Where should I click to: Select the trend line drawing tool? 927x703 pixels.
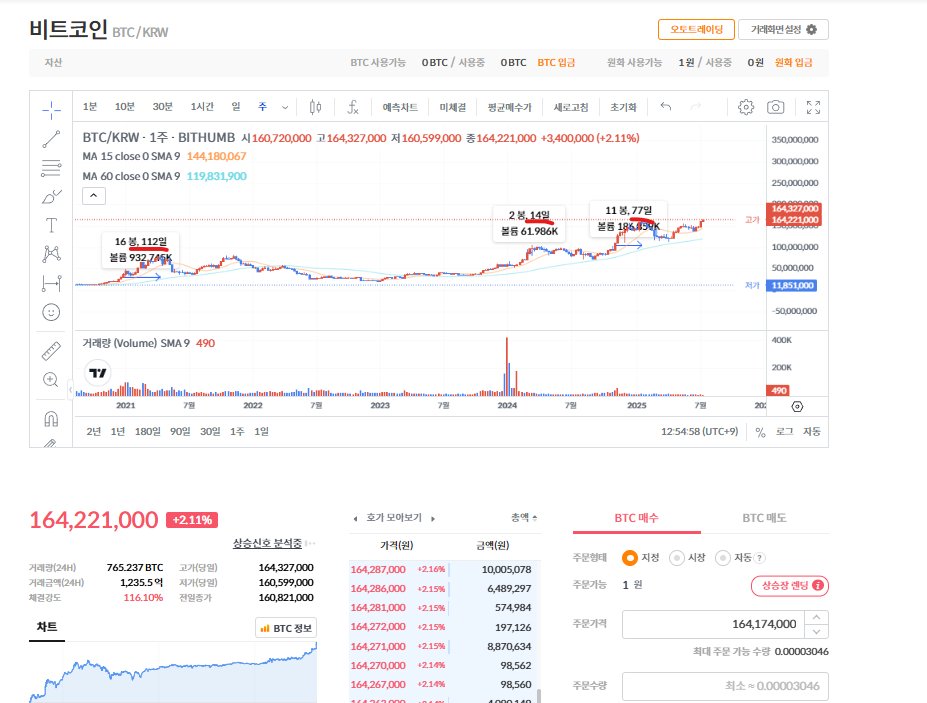(51, 139)
